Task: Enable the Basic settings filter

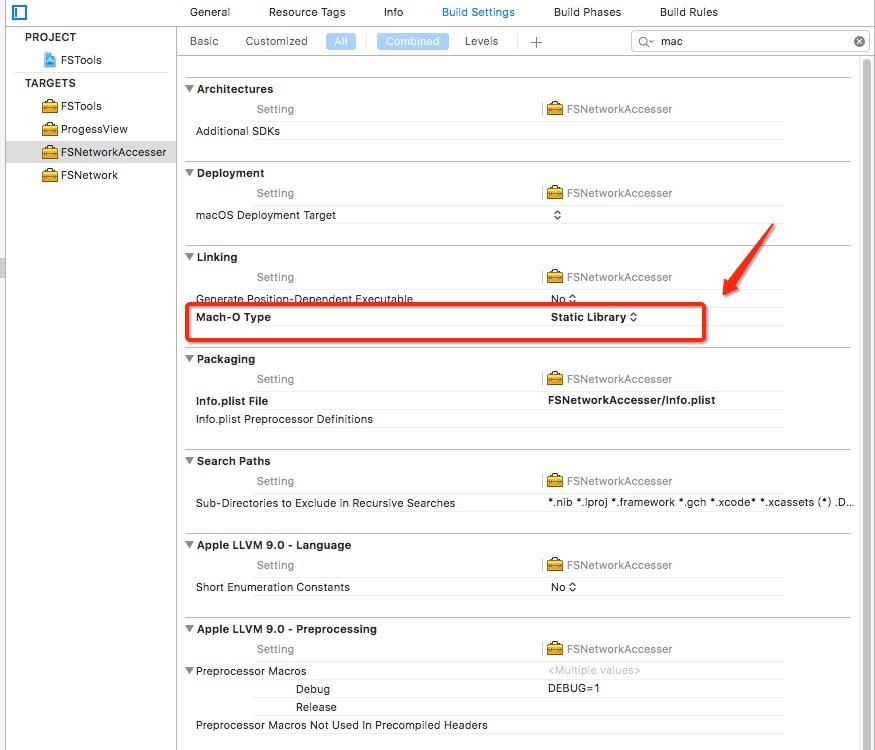Action: (x=204, y=41)
